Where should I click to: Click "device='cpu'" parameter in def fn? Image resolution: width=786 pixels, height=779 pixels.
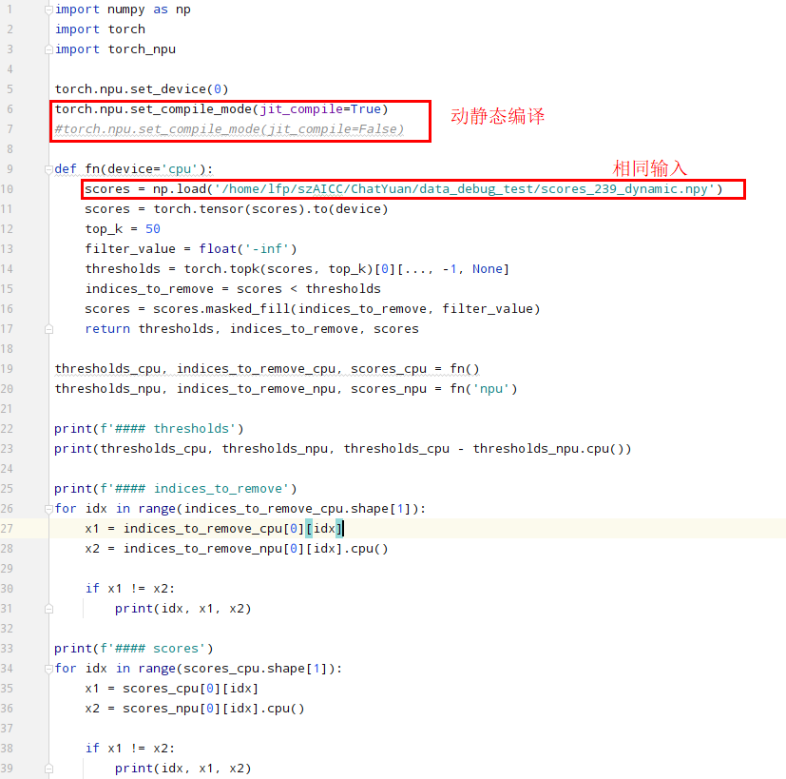[x=152, y=169]
